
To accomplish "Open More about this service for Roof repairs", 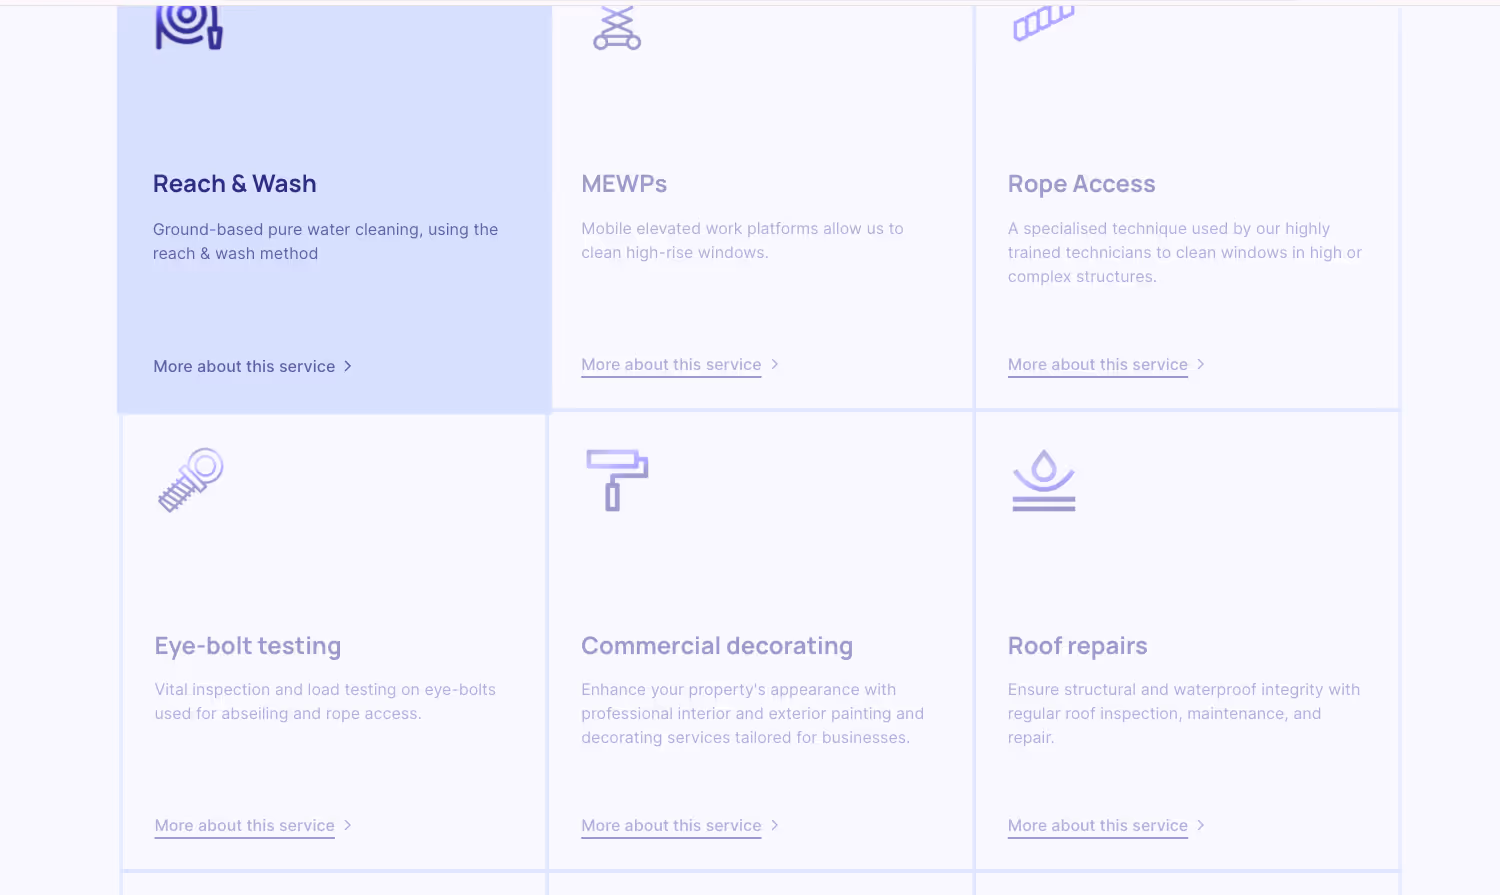I will pyautogui.click(x=1098, y=826).
